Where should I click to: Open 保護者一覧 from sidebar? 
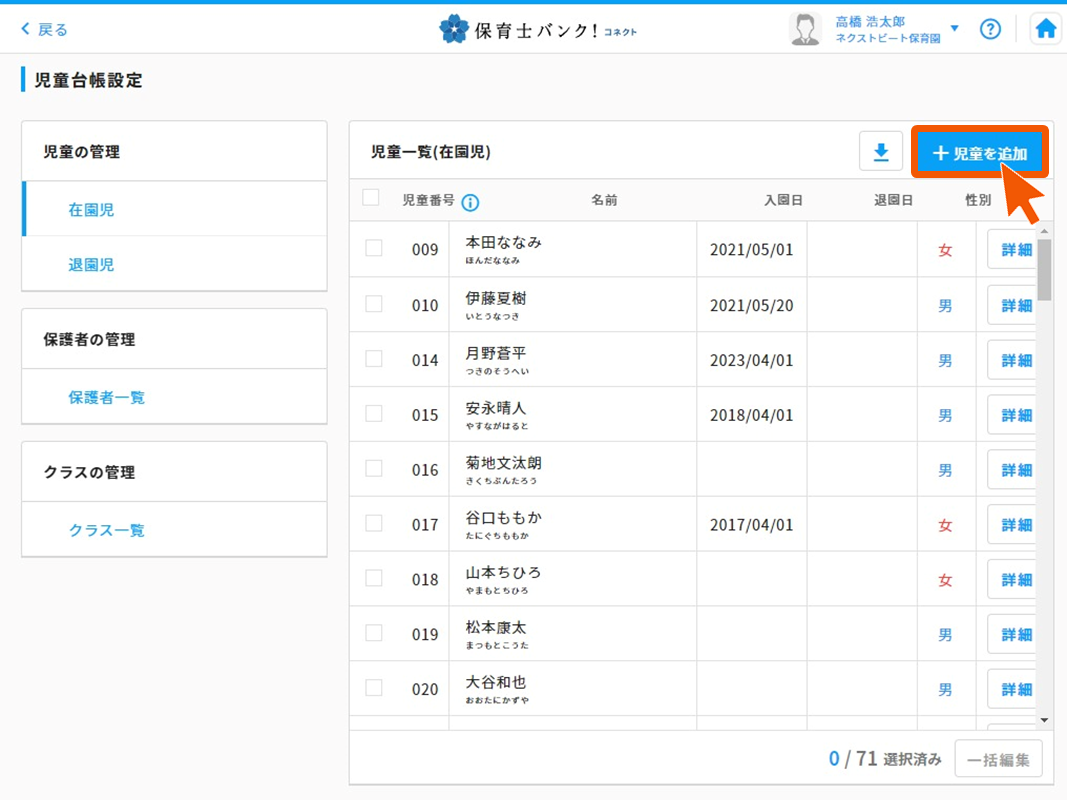click(x=106, y=397)
